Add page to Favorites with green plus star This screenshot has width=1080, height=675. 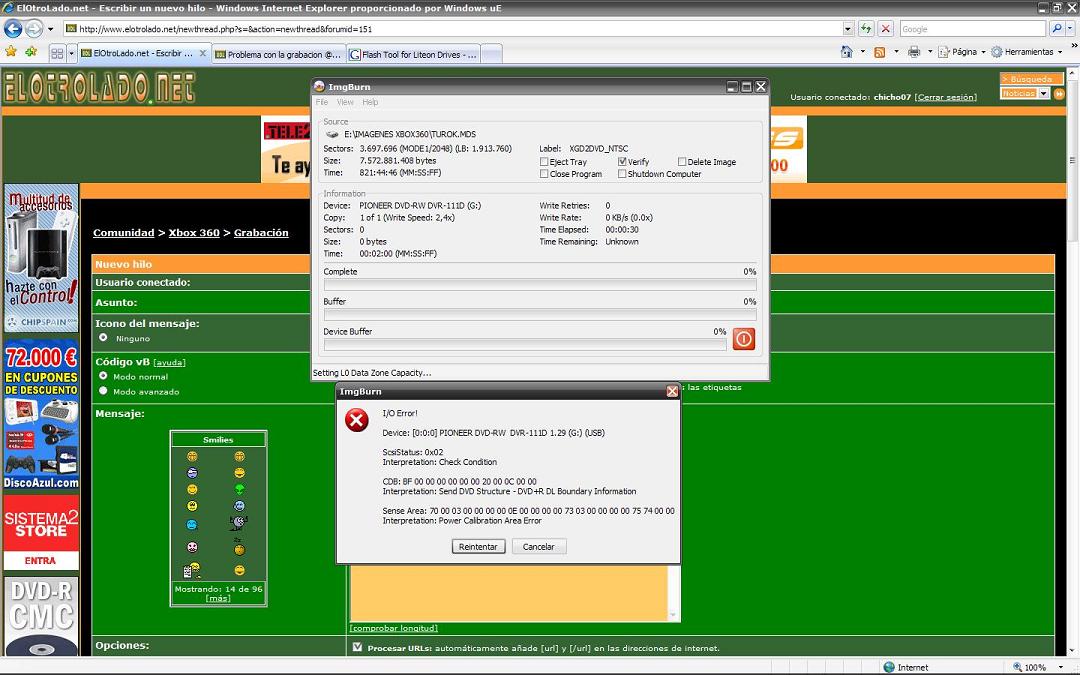tap(31, 52)
